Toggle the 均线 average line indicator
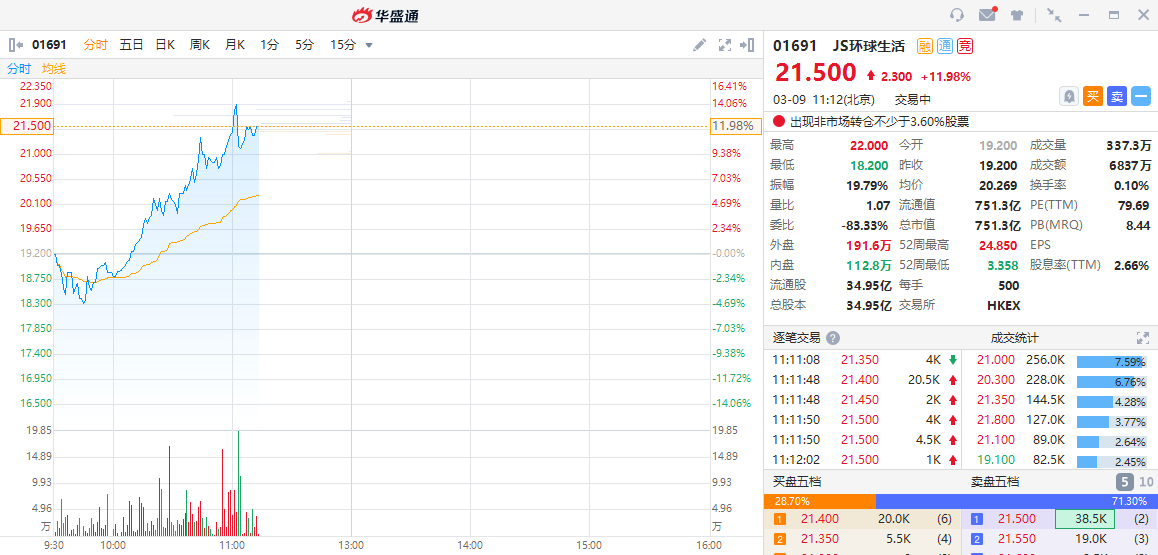This screenshot has height=555, width=1158. (x=54, y=69)
